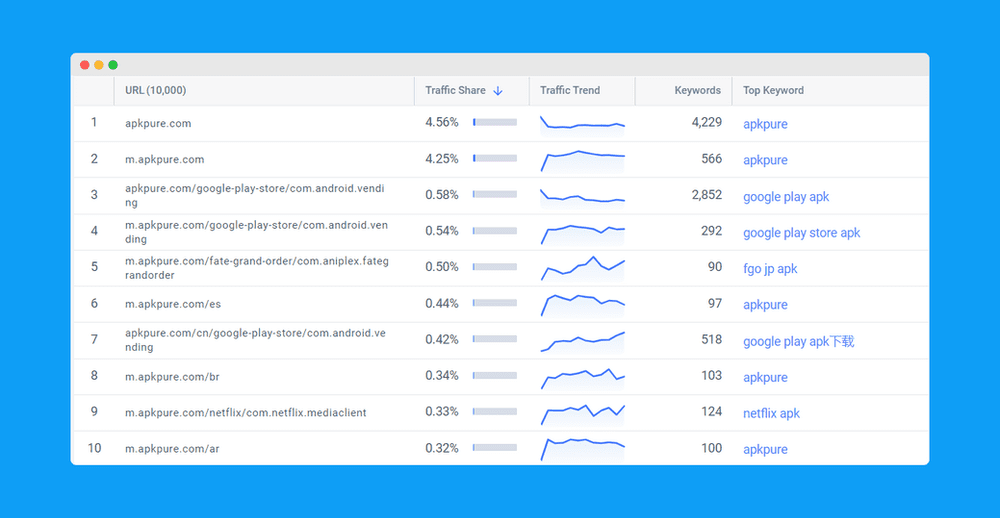Click the 2,852 keywords value
The image size is (1000, 518).
tap(707, 195)
